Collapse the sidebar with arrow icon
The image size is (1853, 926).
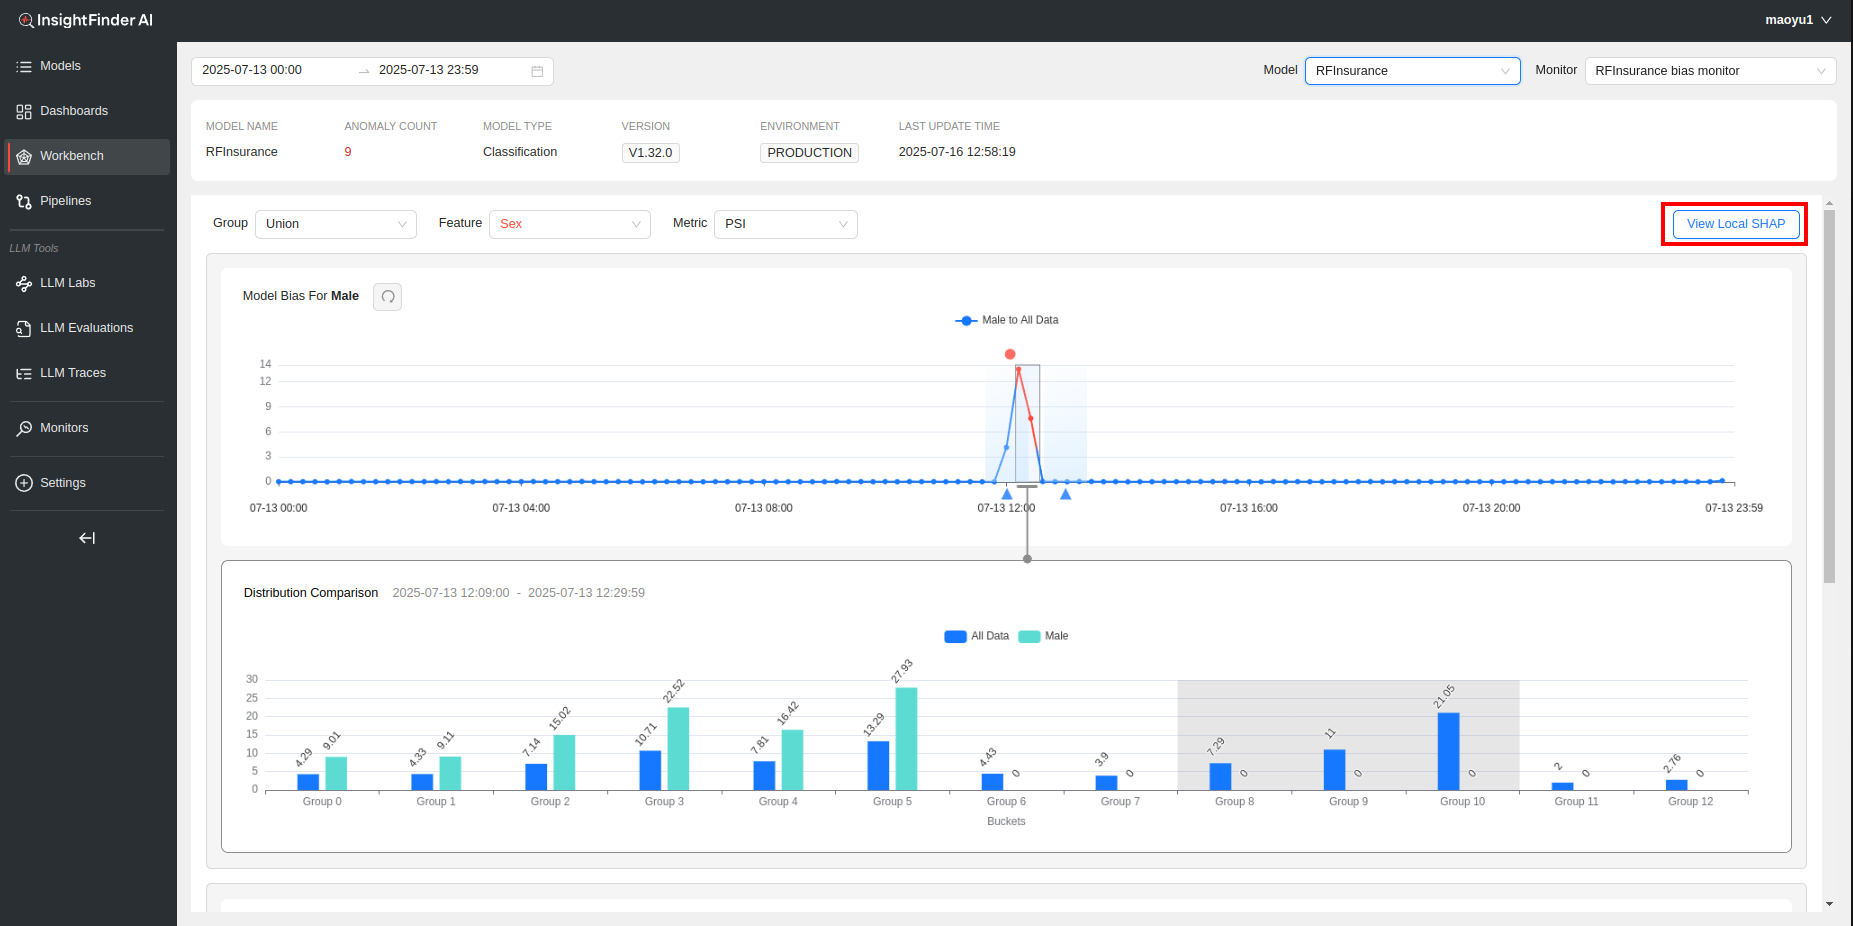point(87,538)
